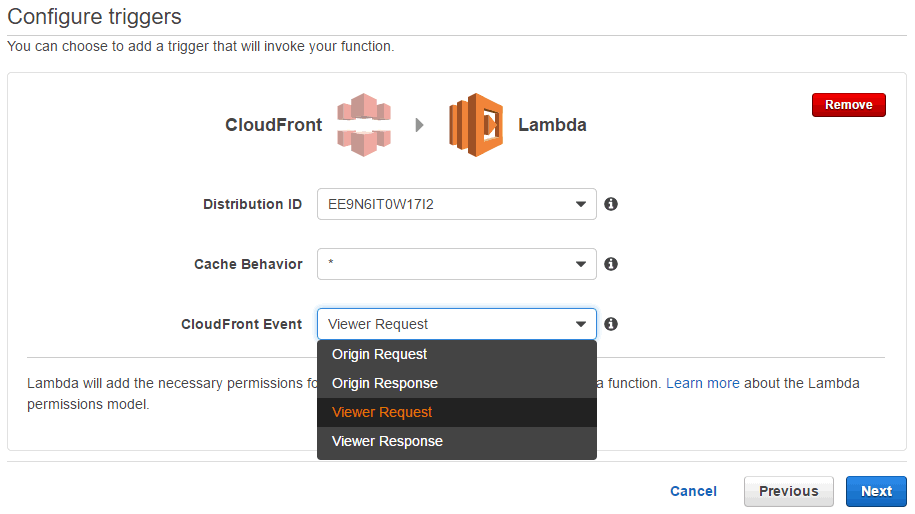Open info icon next to CloudFront Event

click(611, 324)
